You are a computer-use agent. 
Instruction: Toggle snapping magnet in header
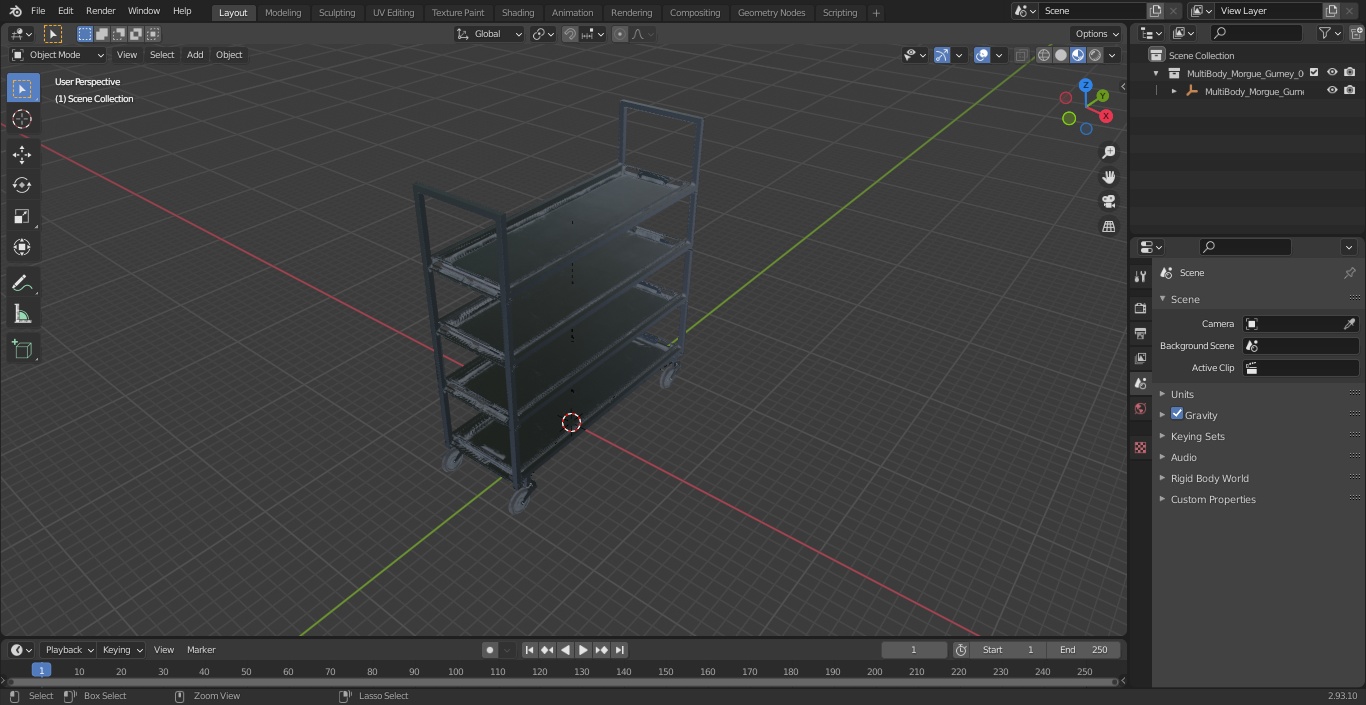570,34
